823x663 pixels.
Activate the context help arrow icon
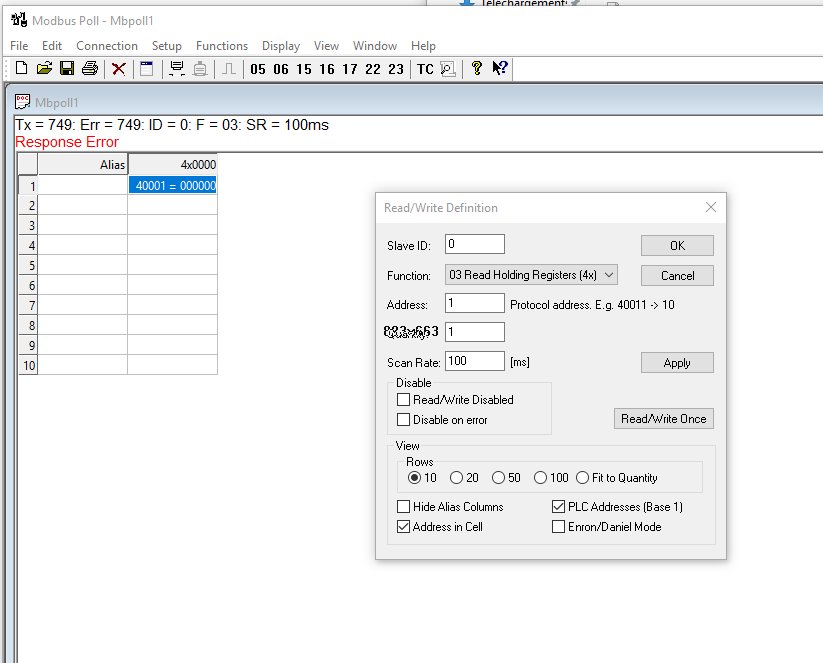500,68
